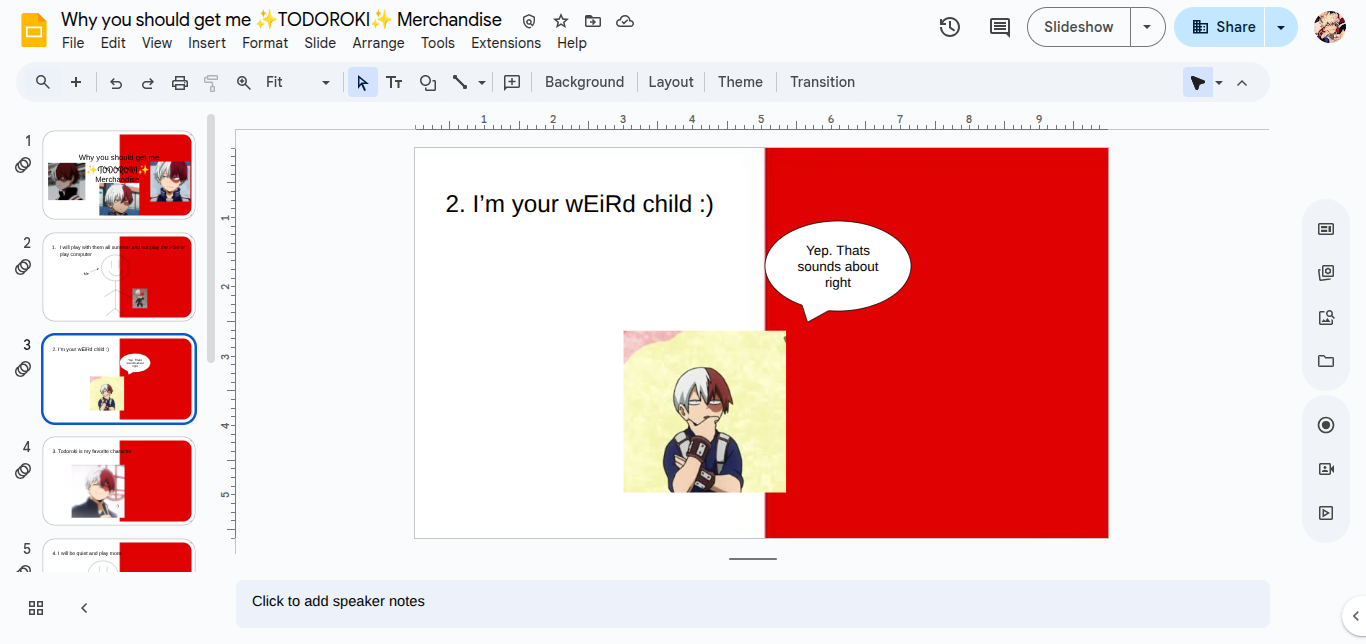Open the Format menu

(265, 43)
